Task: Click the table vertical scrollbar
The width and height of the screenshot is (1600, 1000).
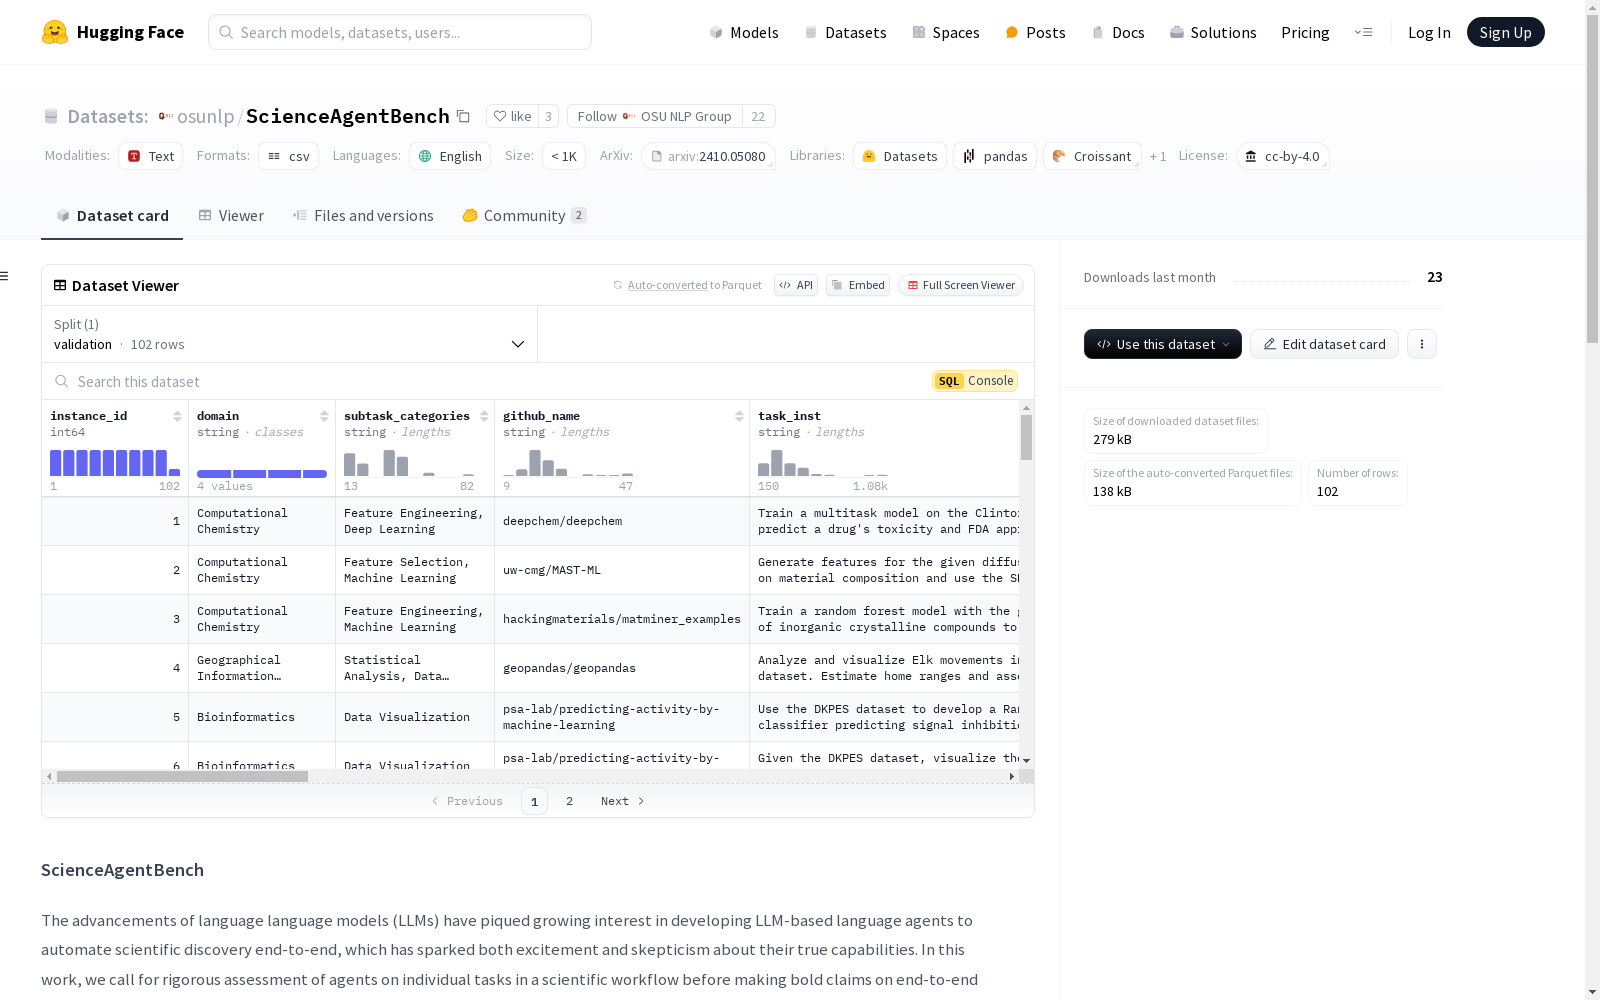Action: (x=1026, y=438)
